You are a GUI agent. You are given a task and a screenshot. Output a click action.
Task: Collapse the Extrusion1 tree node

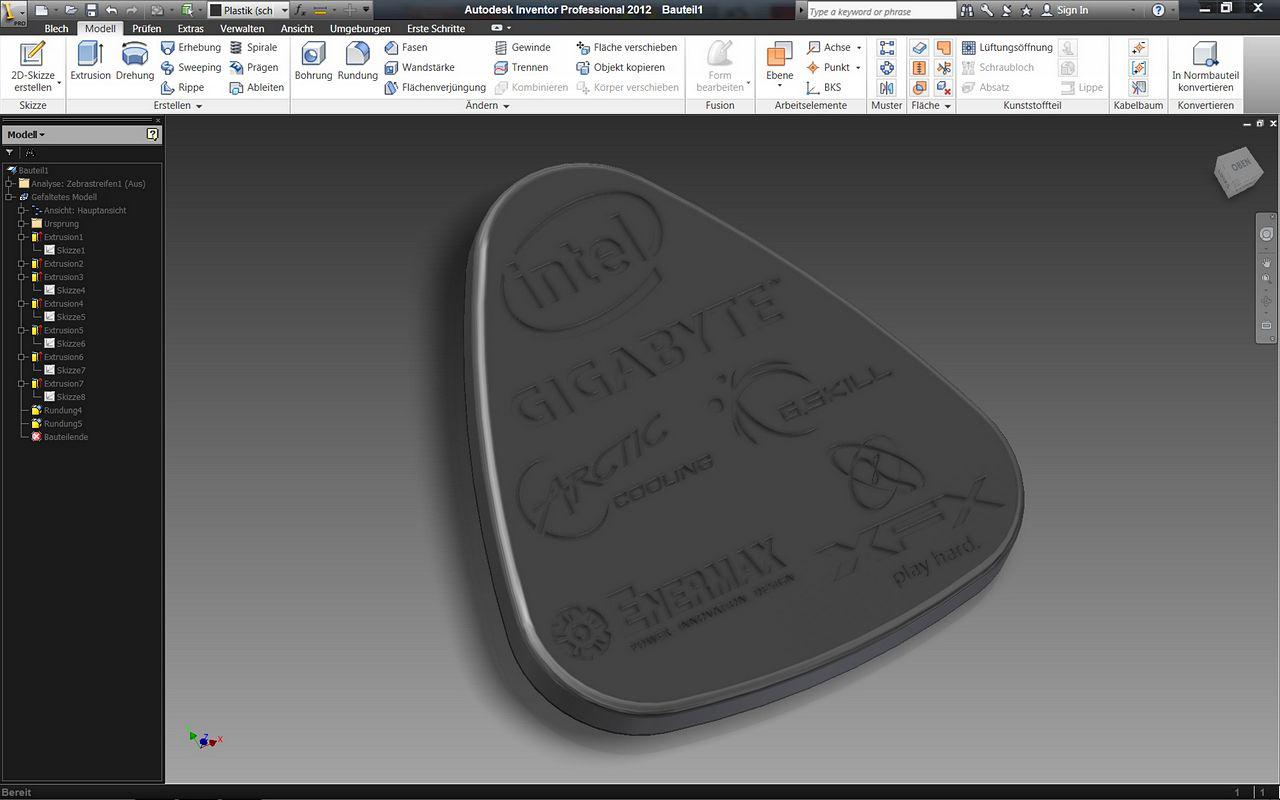[x=22, y=237]
